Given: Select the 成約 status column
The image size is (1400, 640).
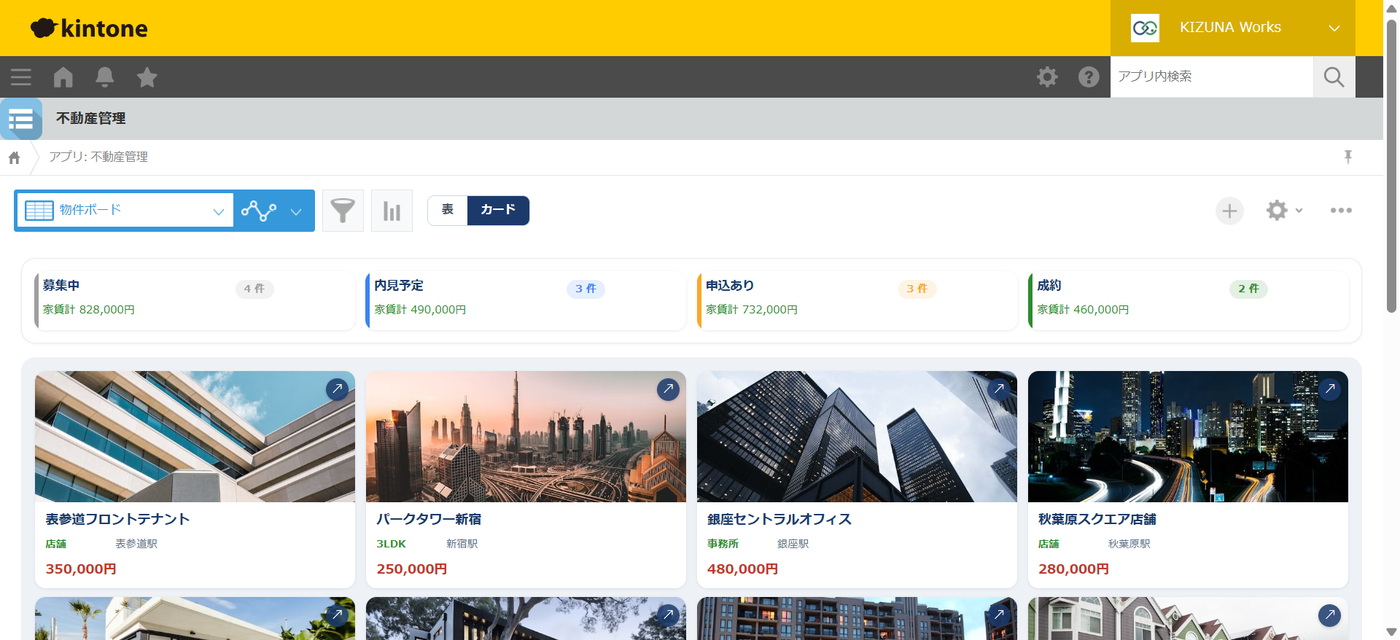Looking at the screenshot, I should (1188, 300).
